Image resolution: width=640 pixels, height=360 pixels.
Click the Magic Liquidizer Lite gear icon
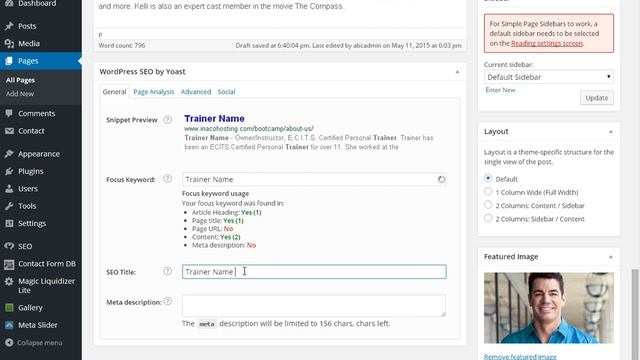point(9,281)
